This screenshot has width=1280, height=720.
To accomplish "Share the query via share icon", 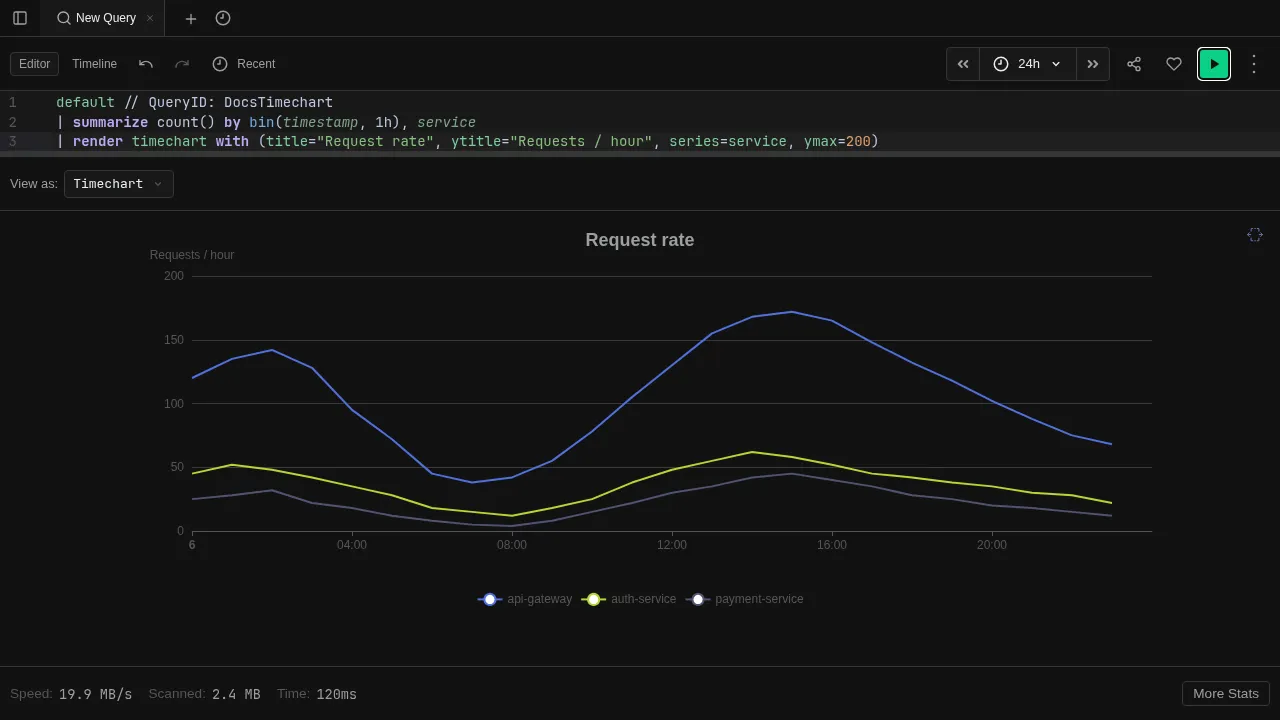I will (x=1134, y=64).
